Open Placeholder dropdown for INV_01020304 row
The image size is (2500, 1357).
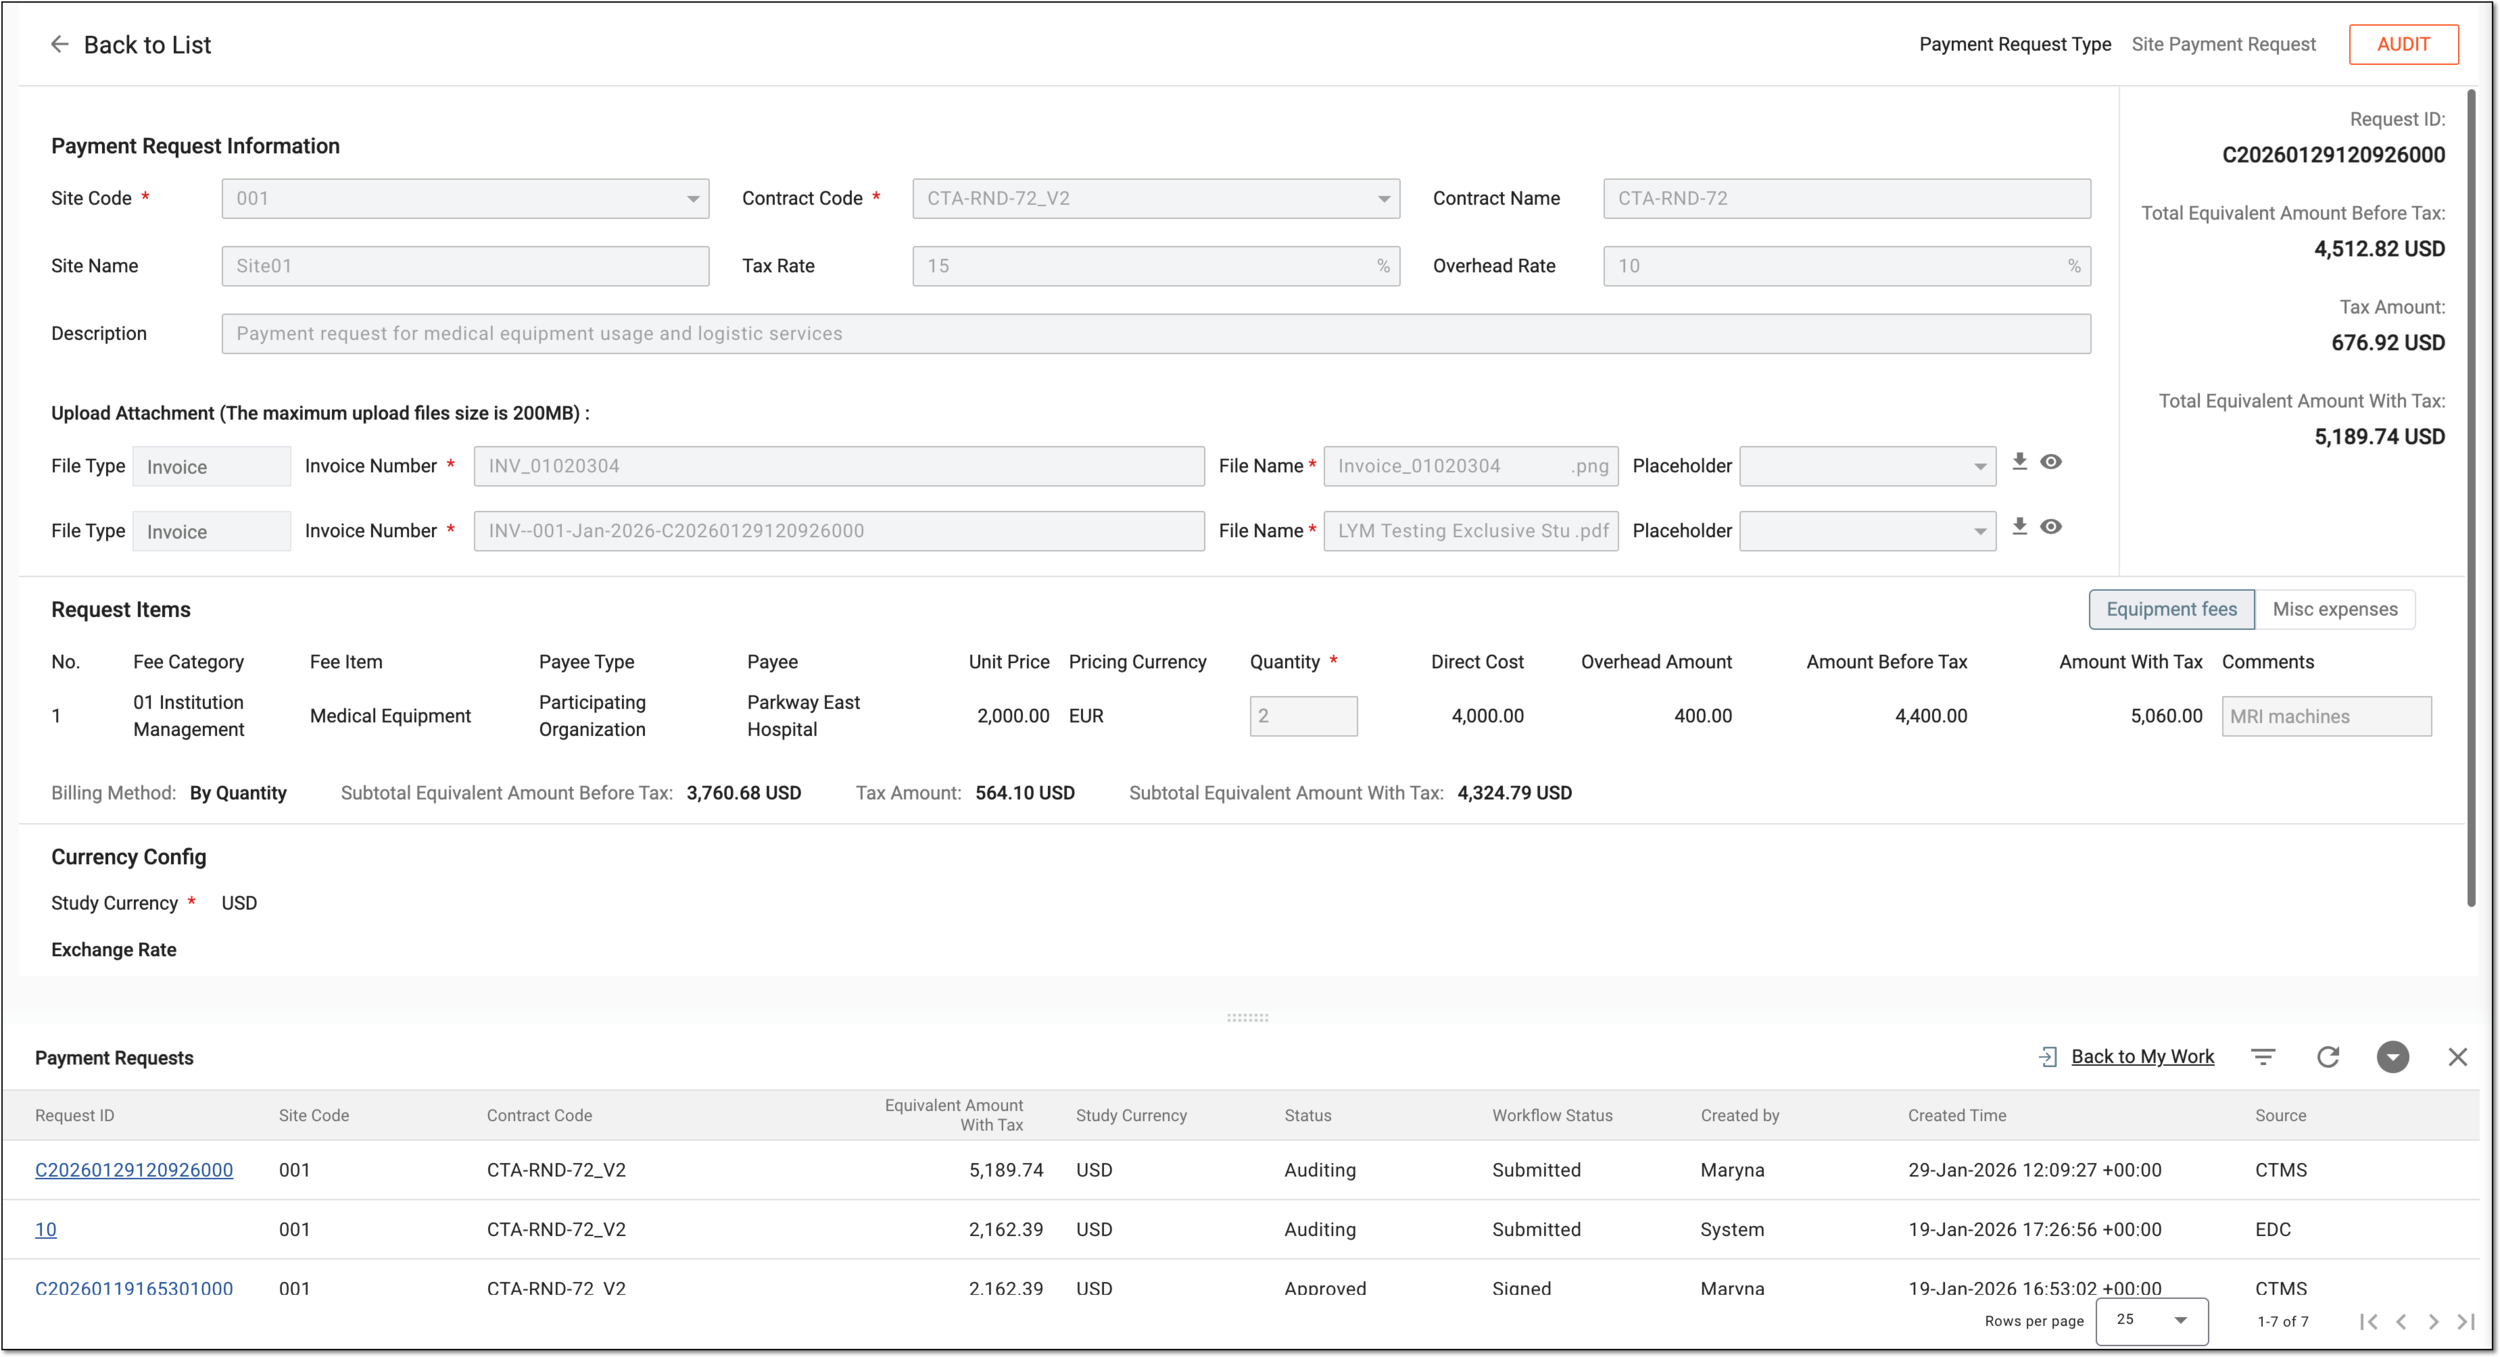[1867, 466]
